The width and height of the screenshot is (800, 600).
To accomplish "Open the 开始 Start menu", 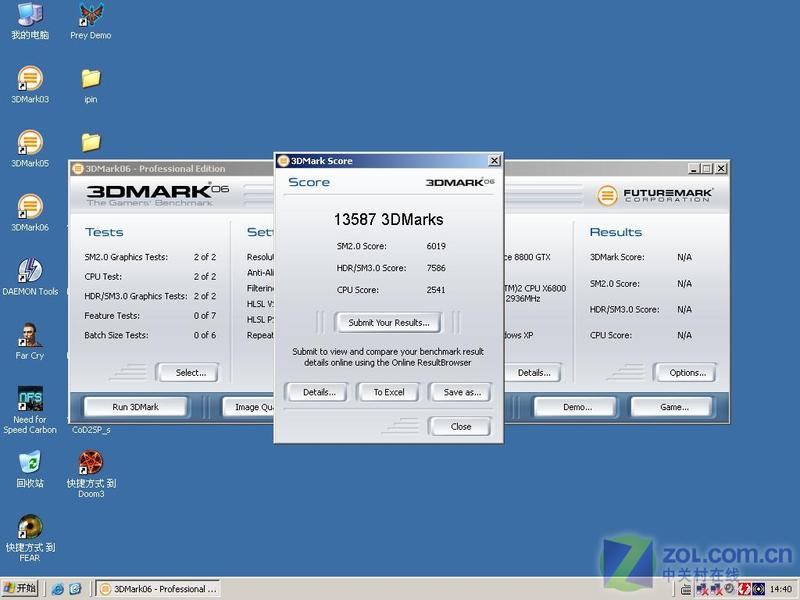I will [x=20, y=589].
